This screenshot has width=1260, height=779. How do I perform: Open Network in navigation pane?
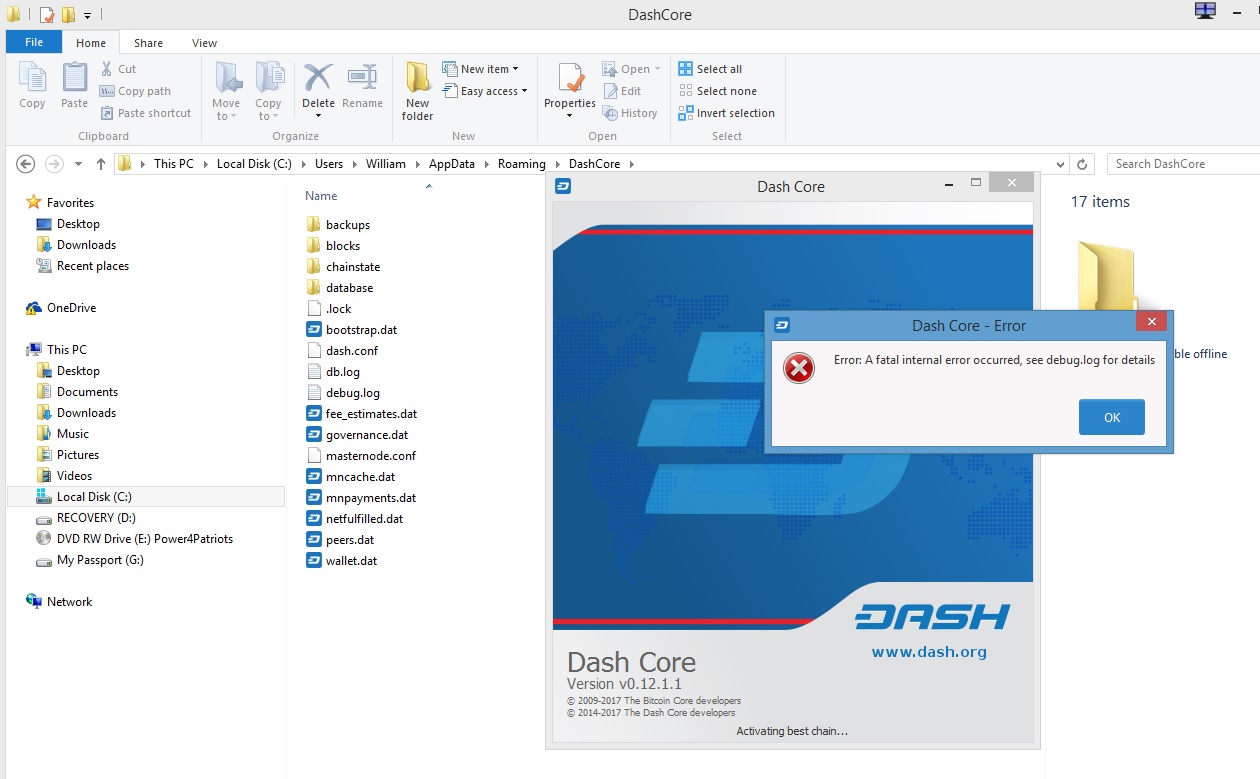click(x=69, y=602)
